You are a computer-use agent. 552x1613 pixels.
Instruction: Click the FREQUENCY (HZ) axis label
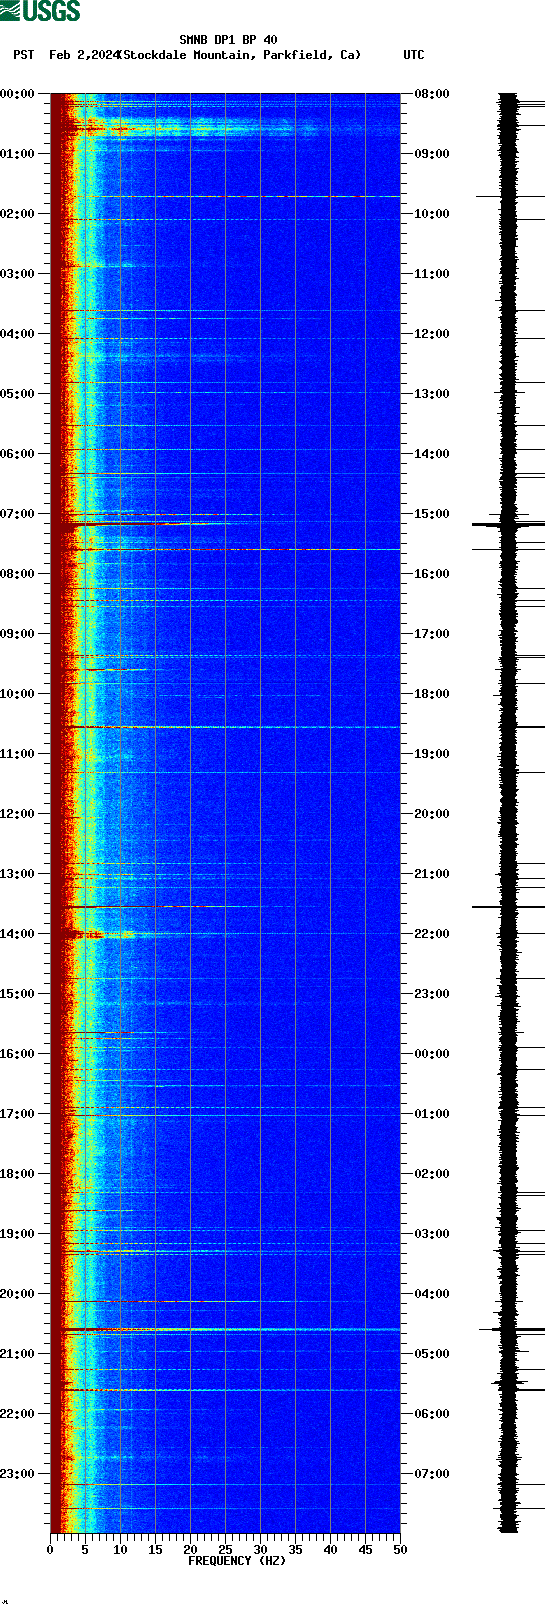point(237,1561)
